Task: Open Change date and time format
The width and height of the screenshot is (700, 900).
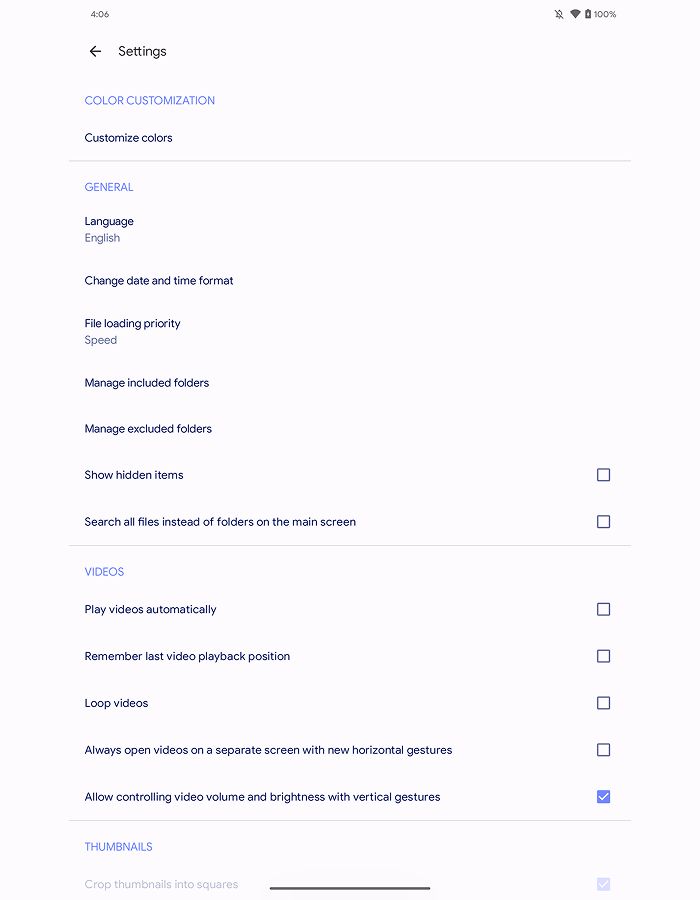Action: pos(159,281)
